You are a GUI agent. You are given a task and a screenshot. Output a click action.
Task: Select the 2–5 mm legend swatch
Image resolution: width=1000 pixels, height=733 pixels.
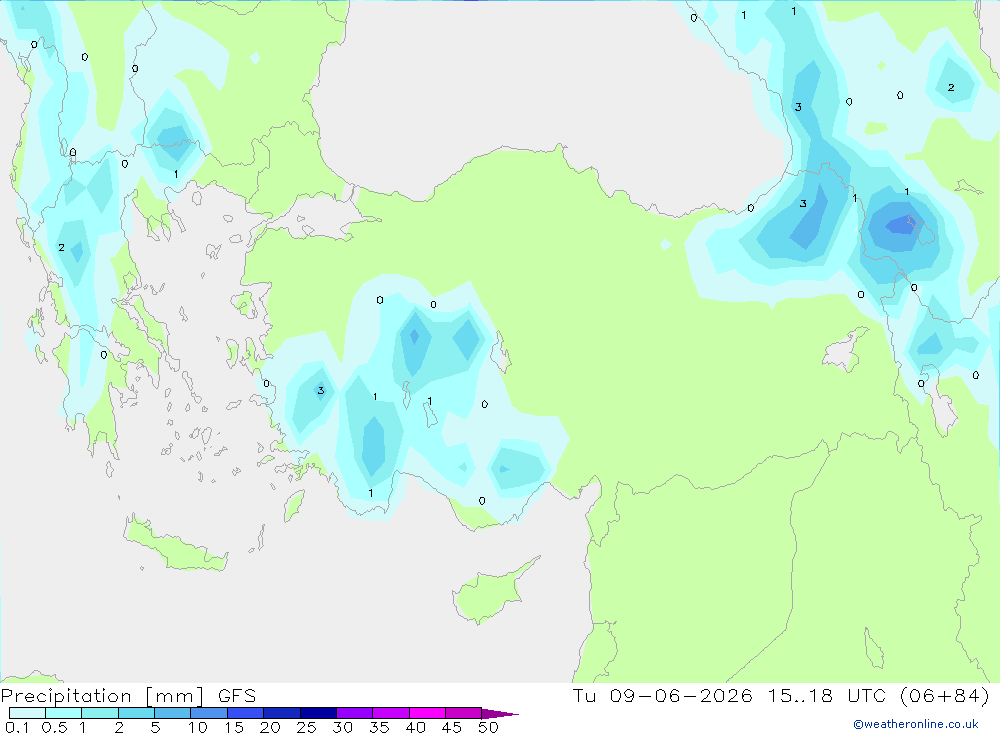point(136,713)
